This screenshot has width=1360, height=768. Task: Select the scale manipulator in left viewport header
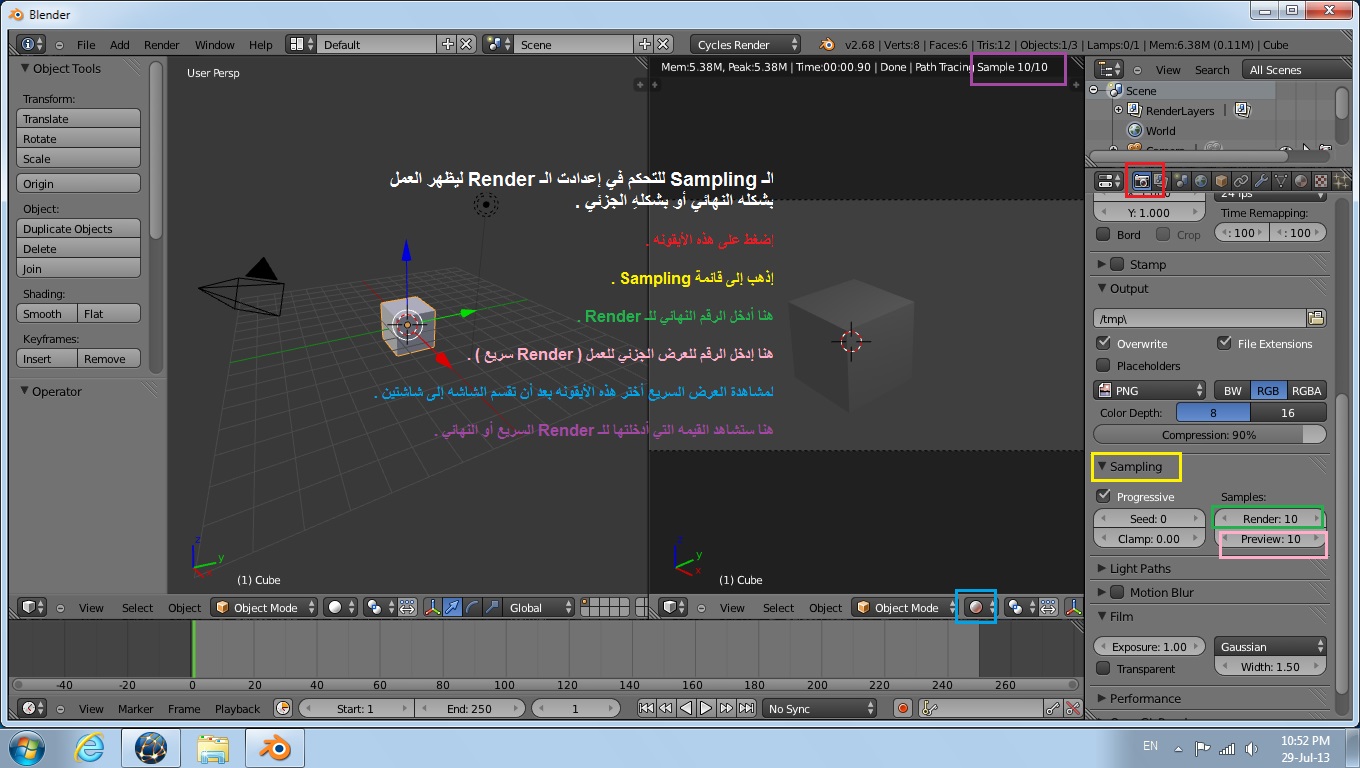click(492, 607)
